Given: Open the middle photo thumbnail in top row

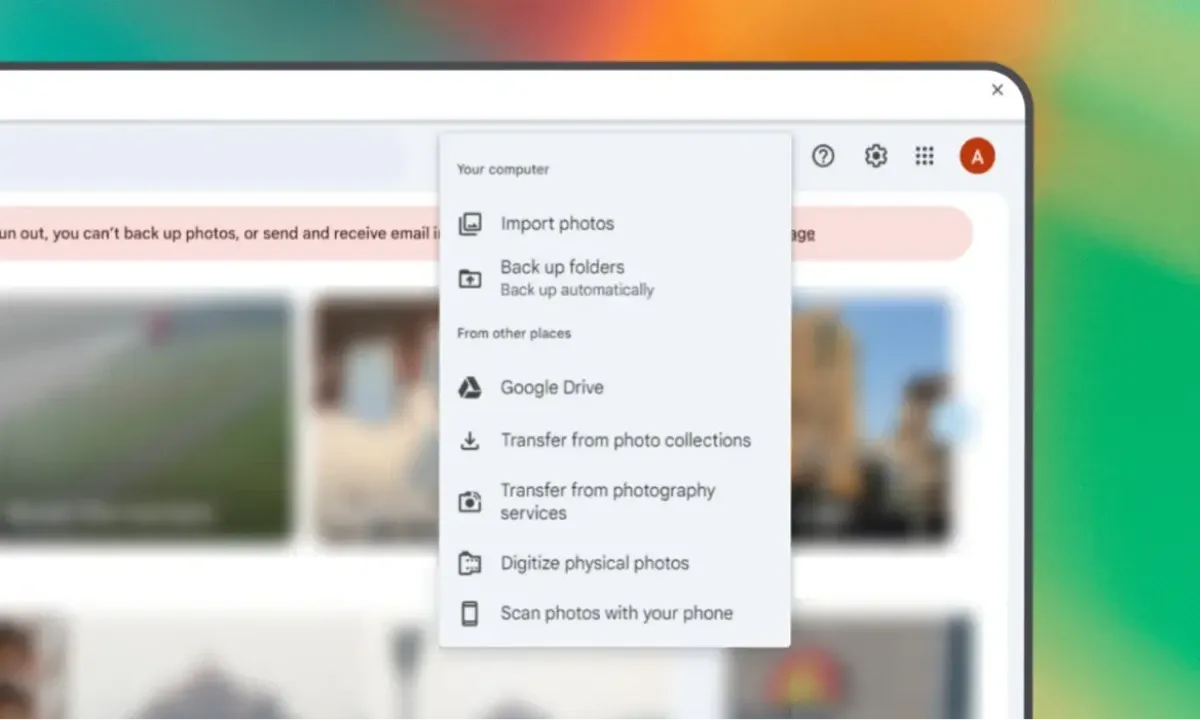Looking at the screenshot, I should [x=375, y=418].
